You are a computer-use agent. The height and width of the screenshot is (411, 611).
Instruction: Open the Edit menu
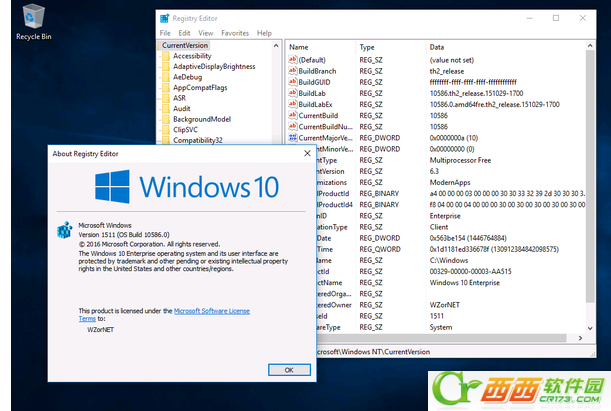pyautogui.click(x=184, y=33)
